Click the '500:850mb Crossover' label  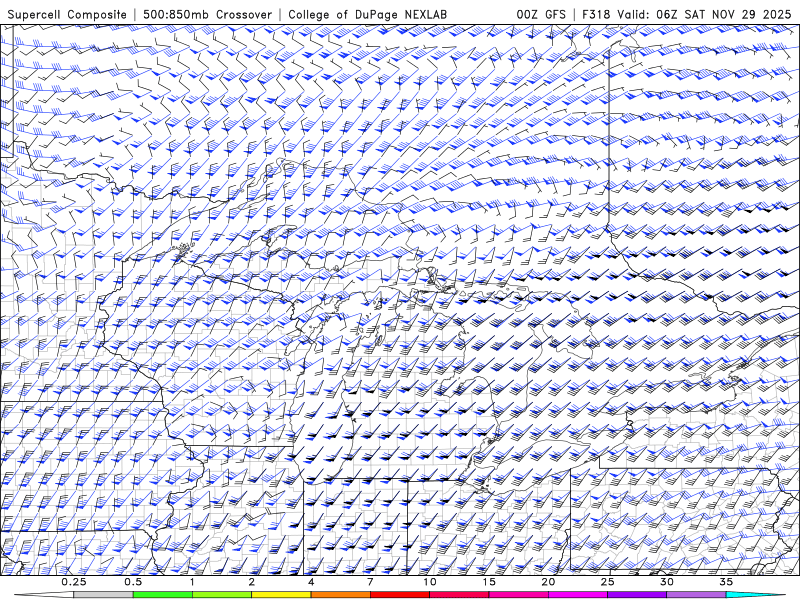point(208,14)
